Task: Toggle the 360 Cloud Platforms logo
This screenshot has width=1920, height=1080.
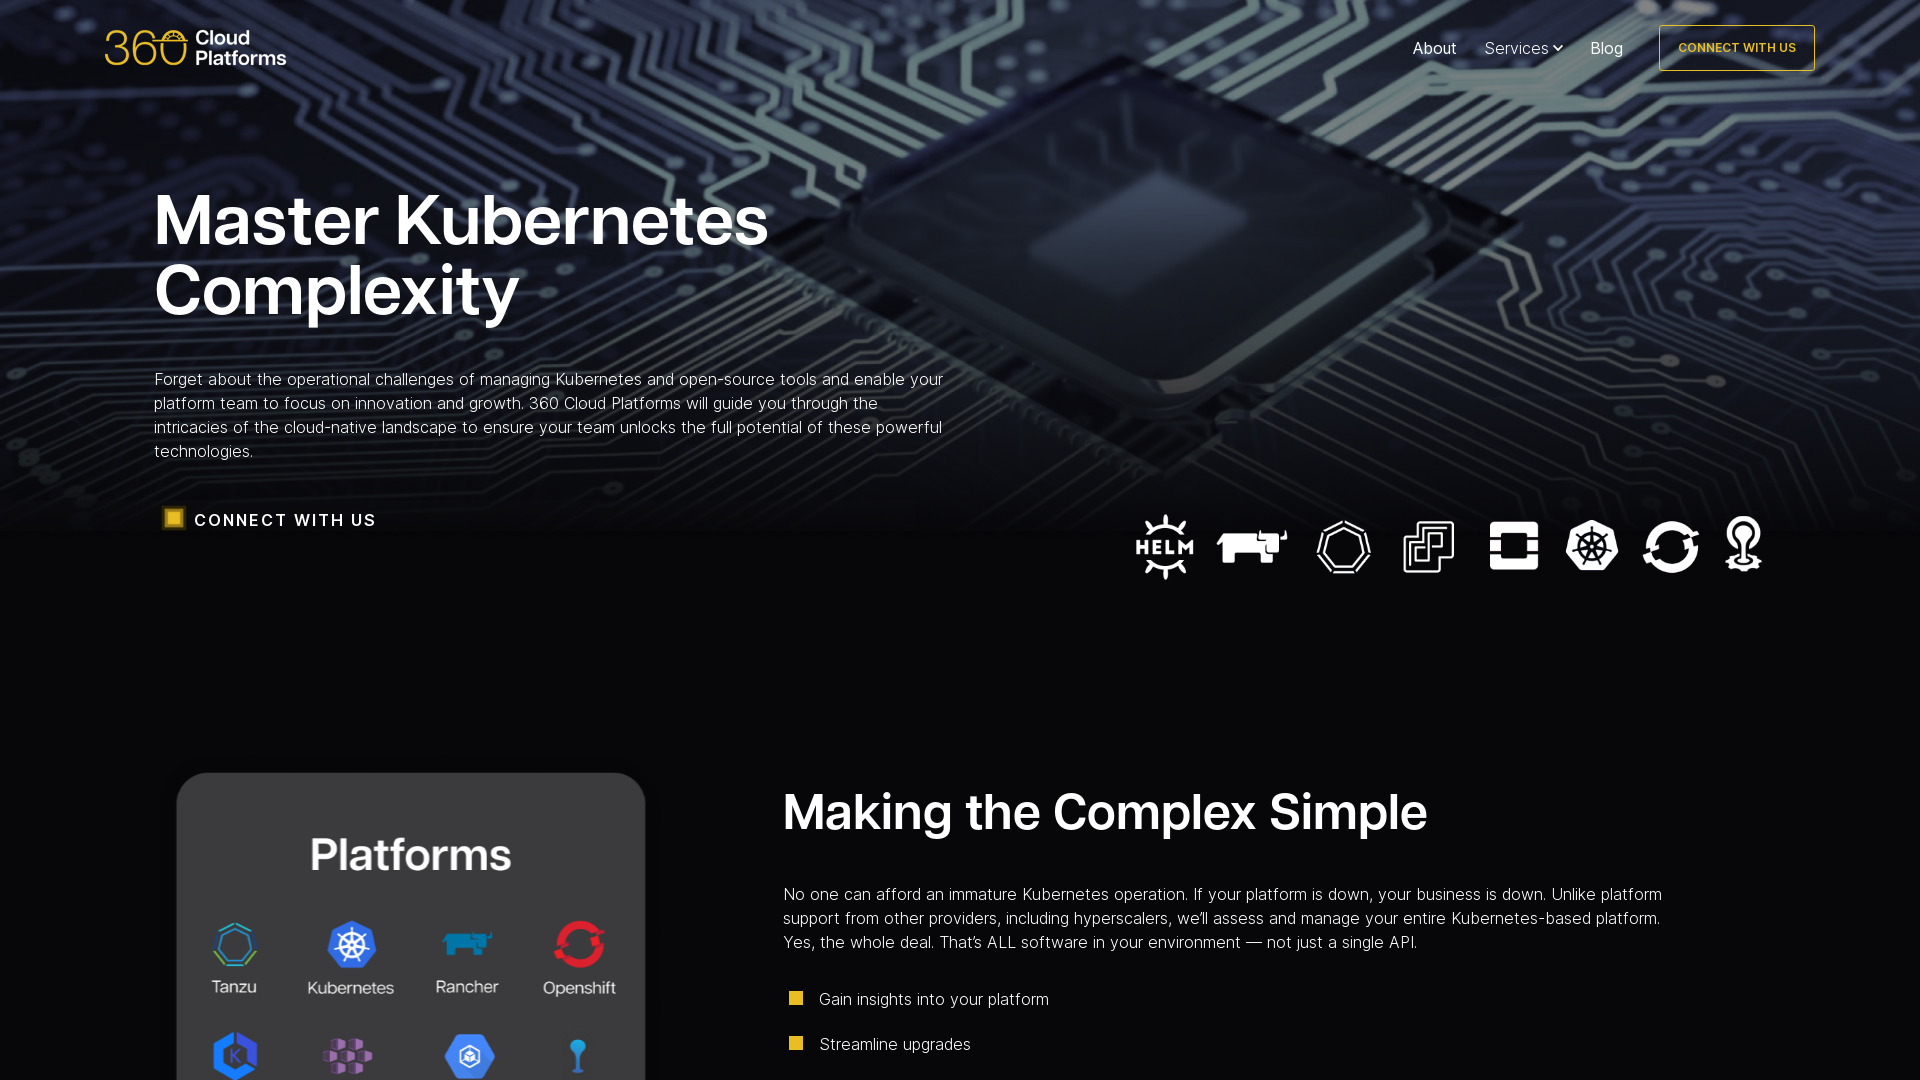Action: (x=195, y=47)
